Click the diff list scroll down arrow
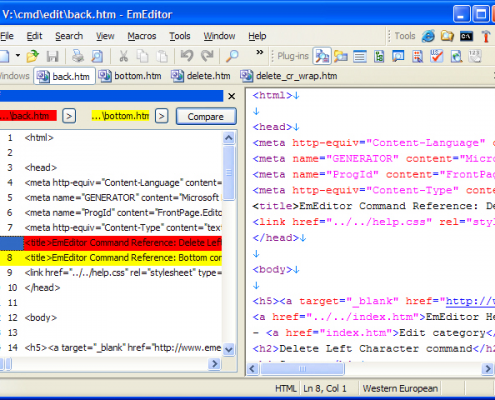The image size is (495, 400). [x=229, y=349]
